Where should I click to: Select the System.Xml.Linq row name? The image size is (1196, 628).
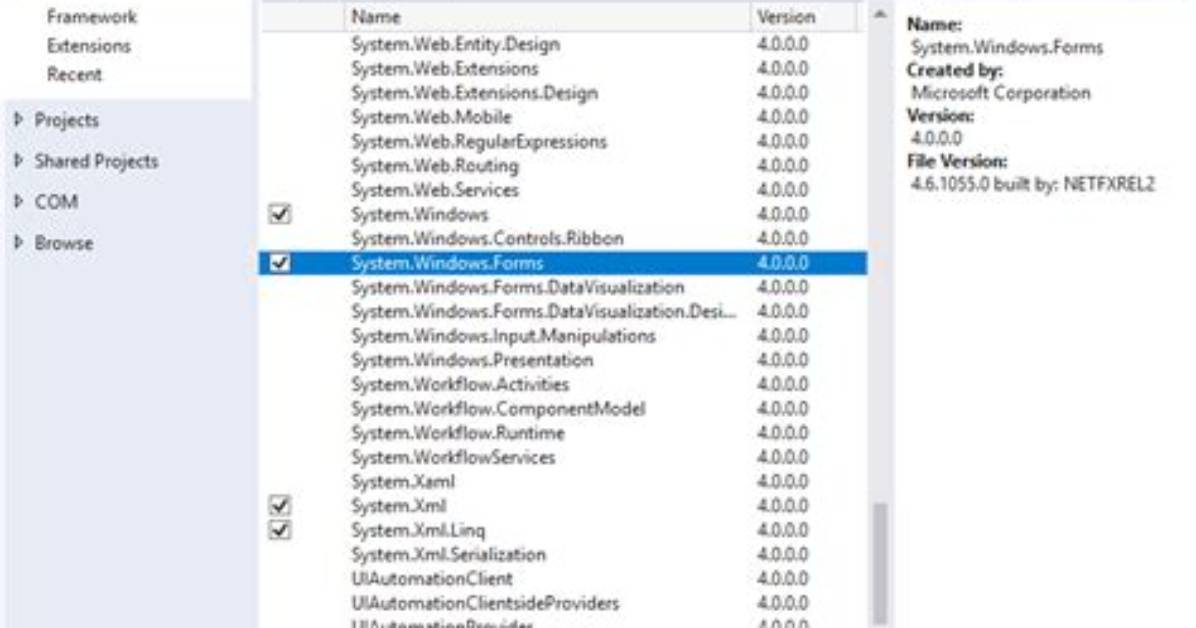pyautogui.click(x=418, y=530)
